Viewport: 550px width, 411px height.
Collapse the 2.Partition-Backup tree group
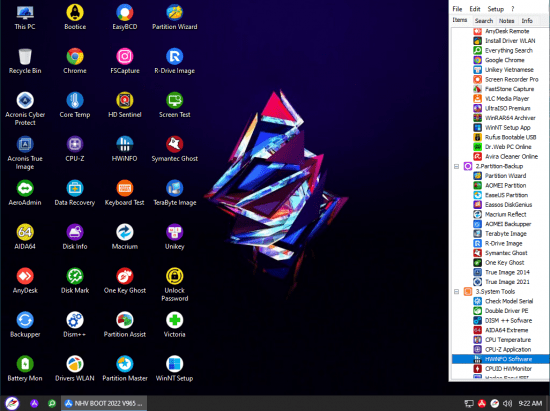click(456, 166)
